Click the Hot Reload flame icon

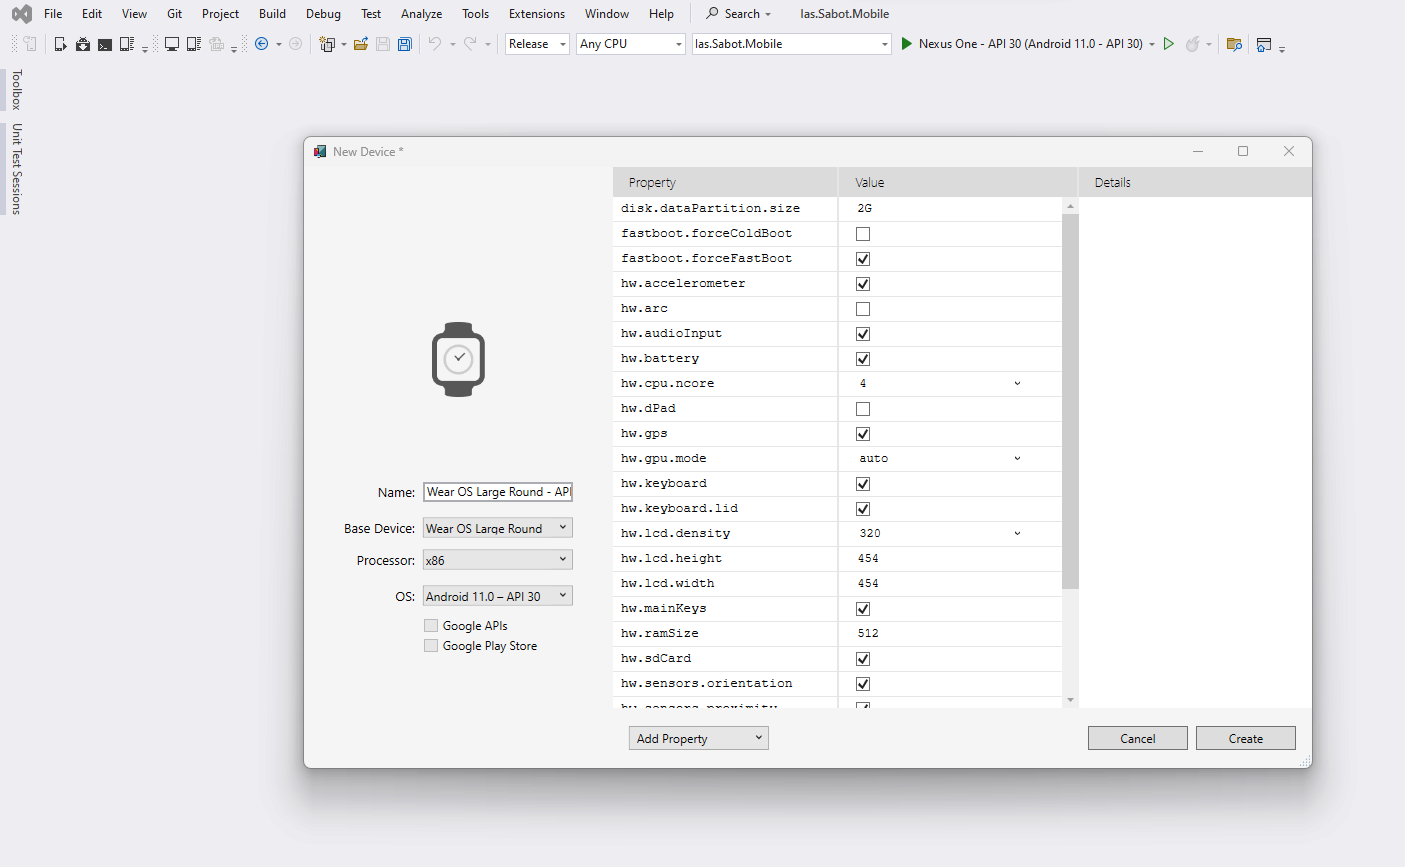(1192, 44)
